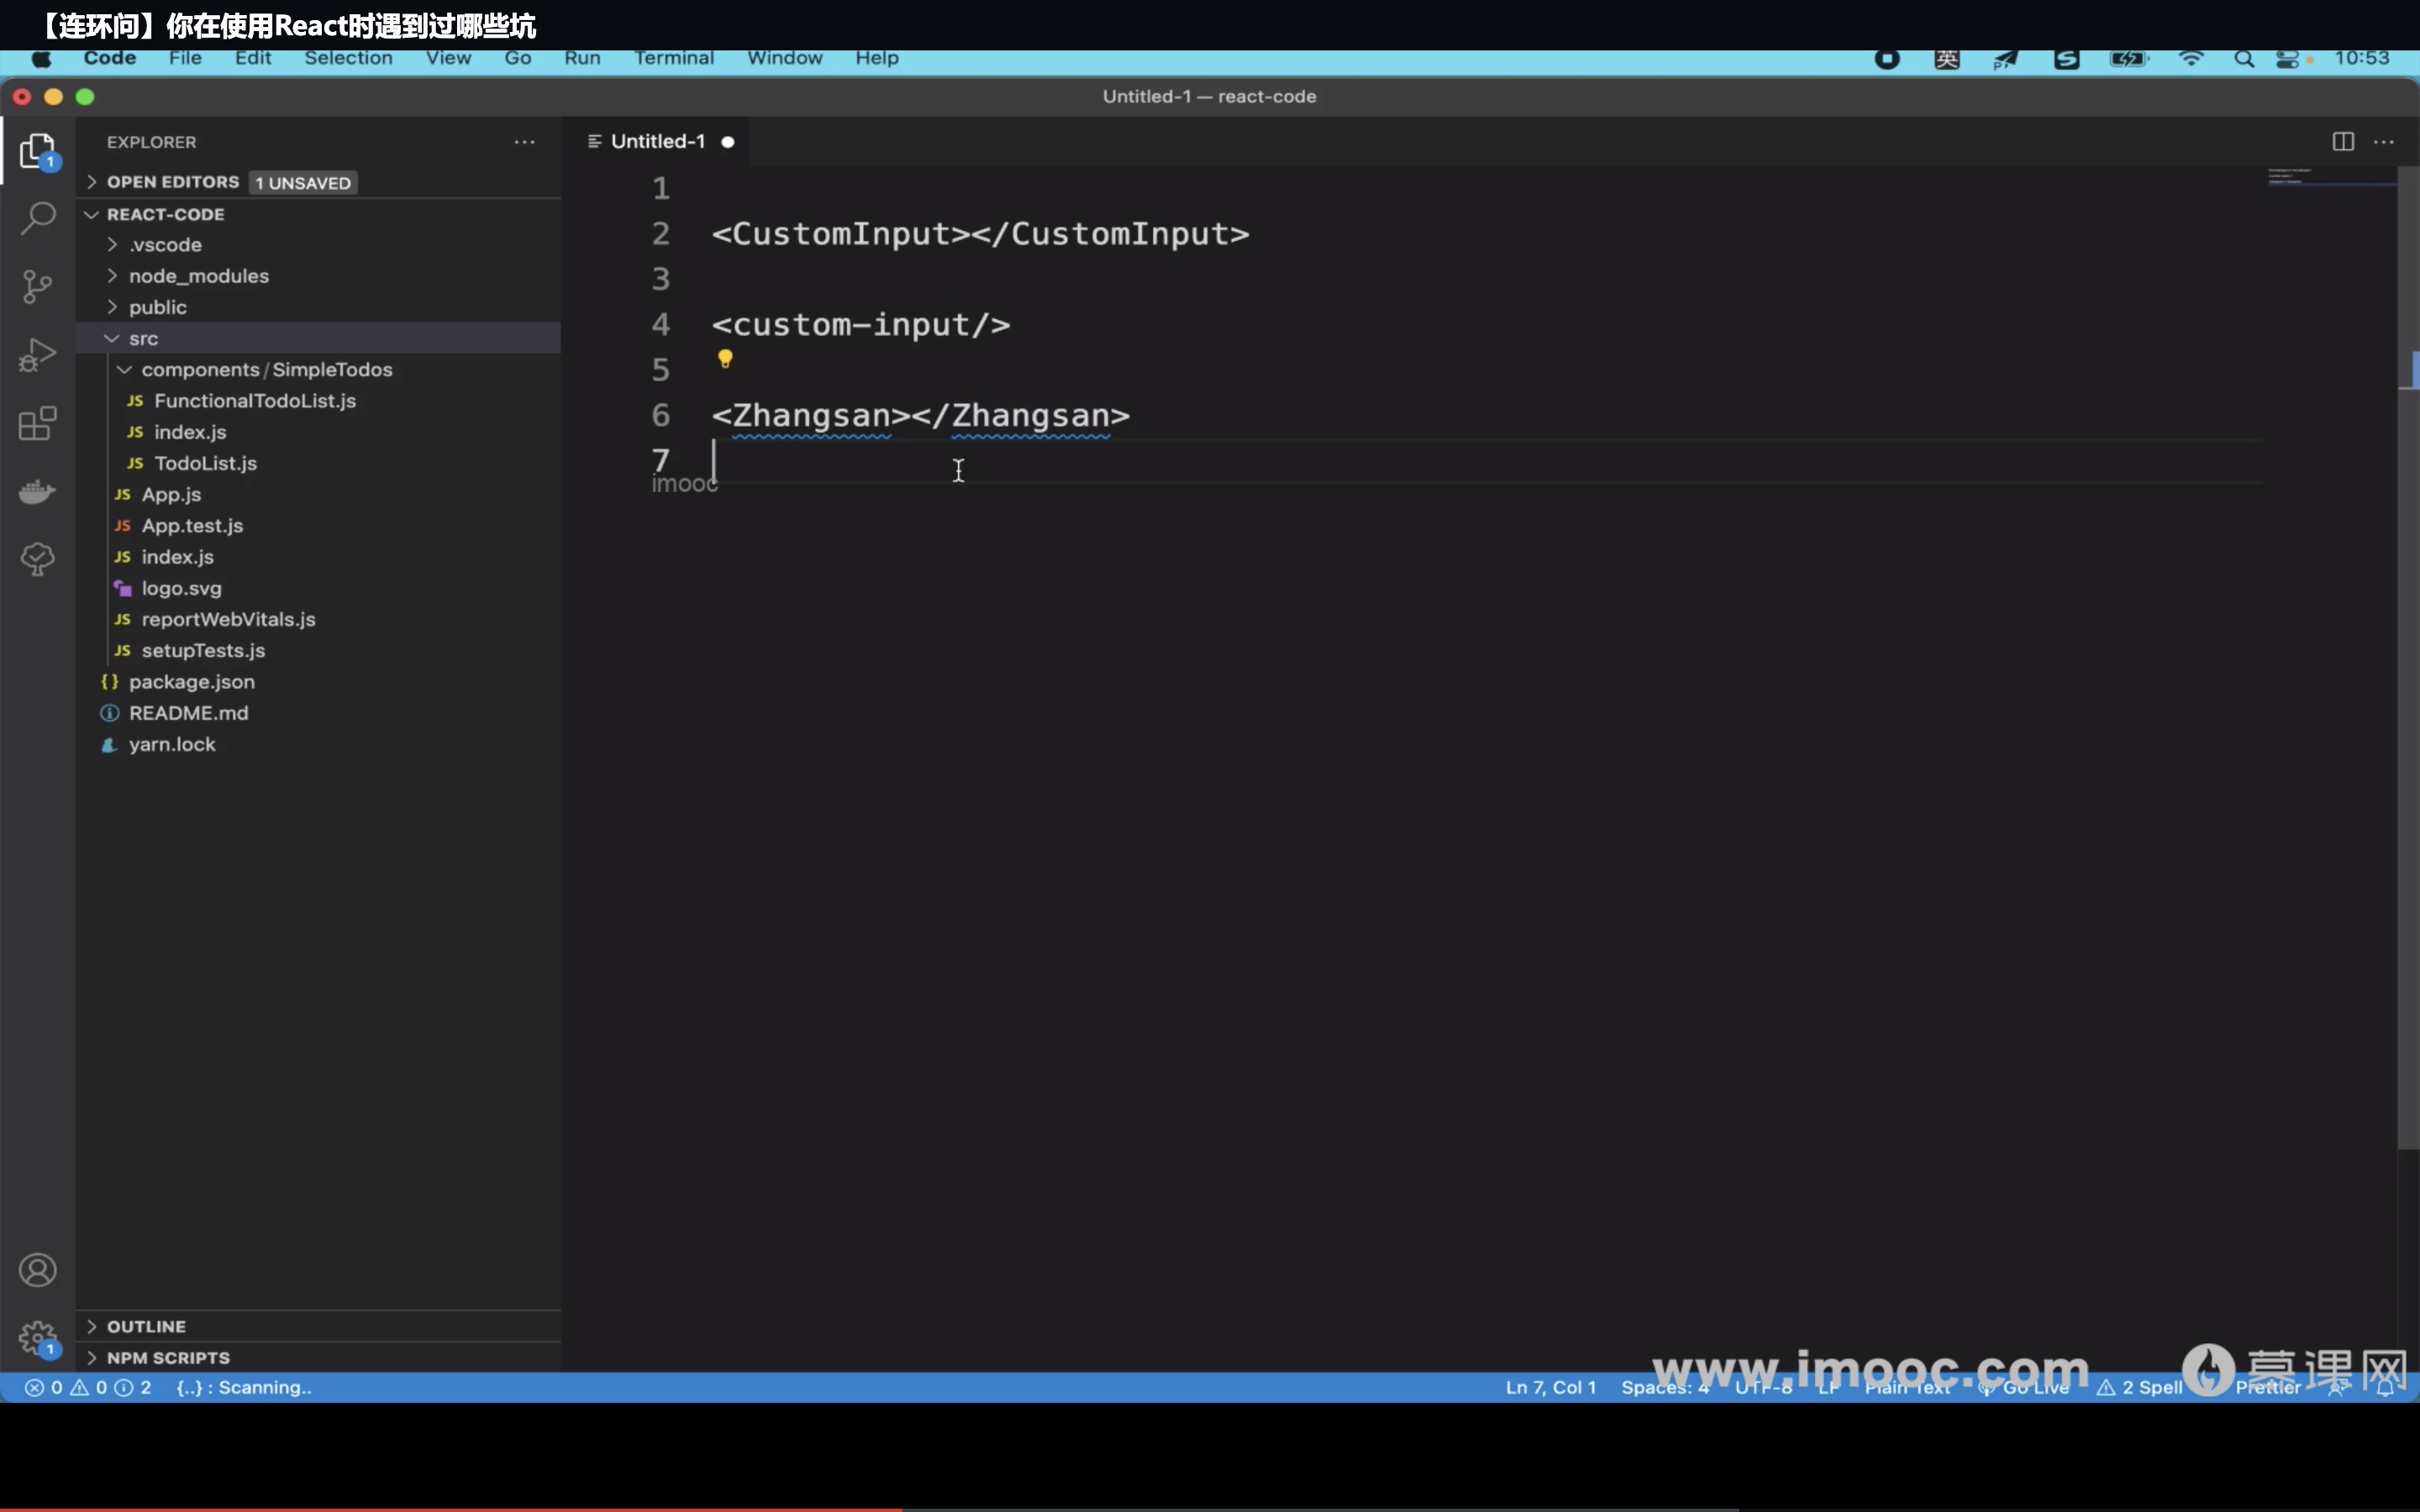The image size is (2420, 1512).
Task: Open the TodoList.js file
Action: [205, 464]
